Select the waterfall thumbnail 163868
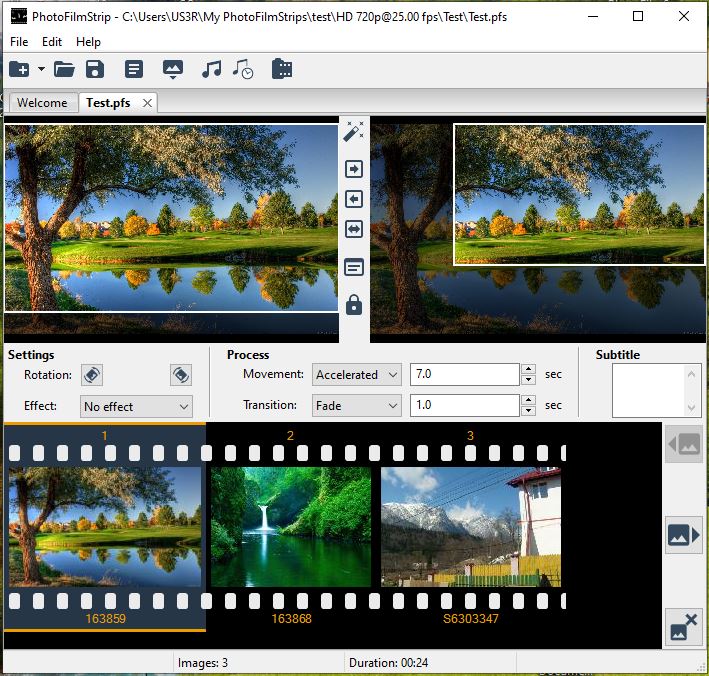 click(x=290, y=526)
